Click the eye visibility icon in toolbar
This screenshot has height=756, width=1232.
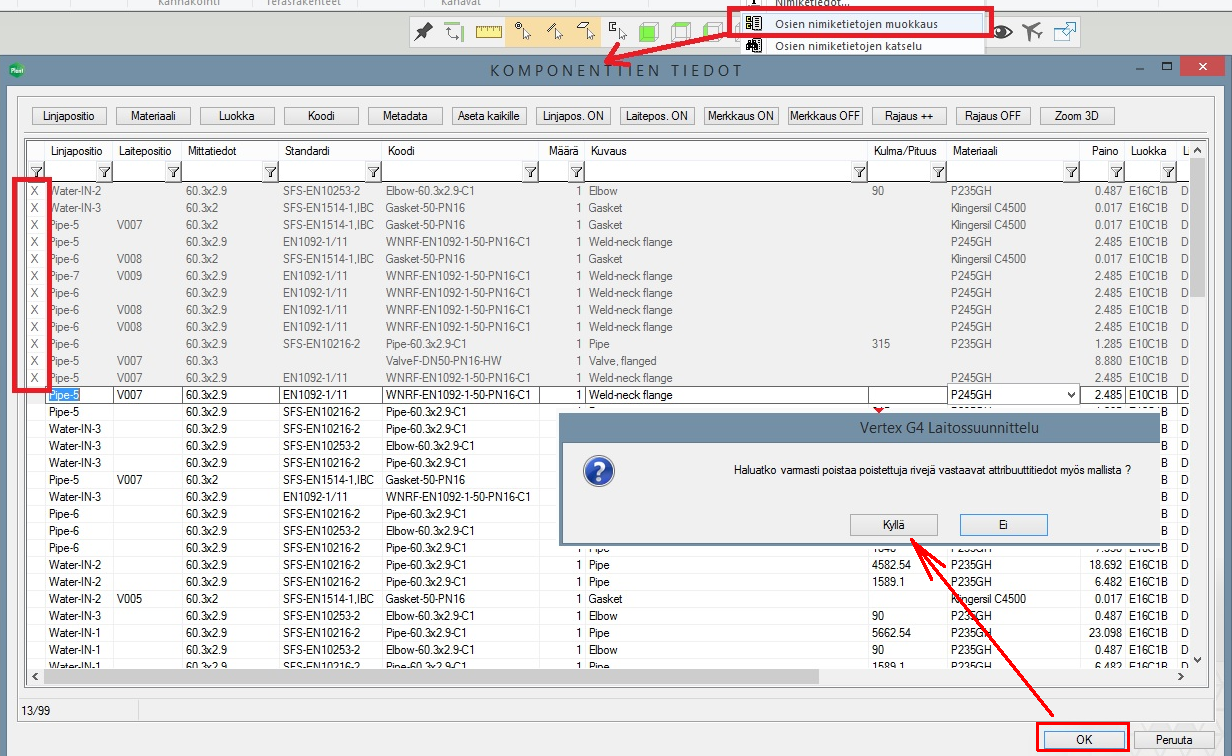tap(1002, 32)
